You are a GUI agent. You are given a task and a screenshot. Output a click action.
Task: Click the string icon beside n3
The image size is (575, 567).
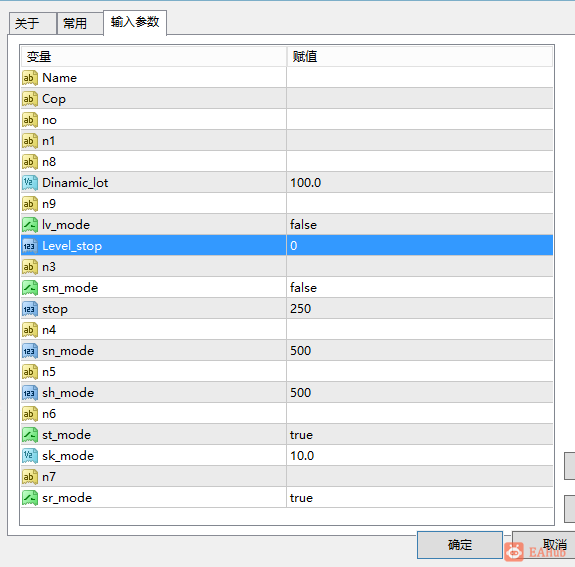coord(30,267)
